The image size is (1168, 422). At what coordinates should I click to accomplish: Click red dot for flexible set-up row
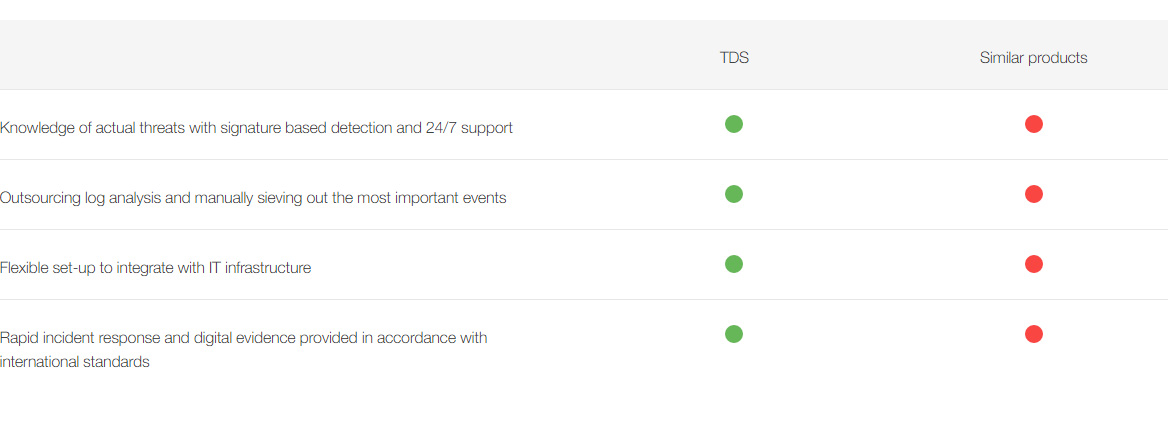1034,264
